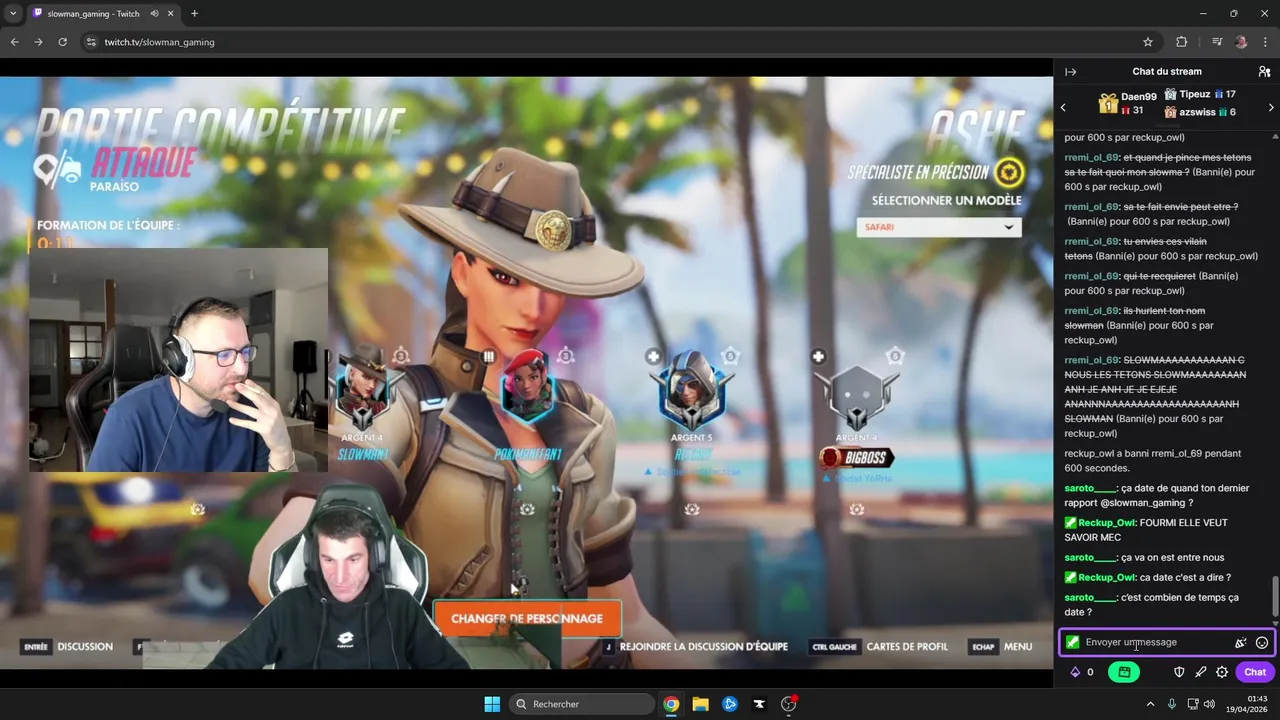Show previous gift leaderboard entry
Viewport: 1280px width, 720px height.
tap(1063, 107)
